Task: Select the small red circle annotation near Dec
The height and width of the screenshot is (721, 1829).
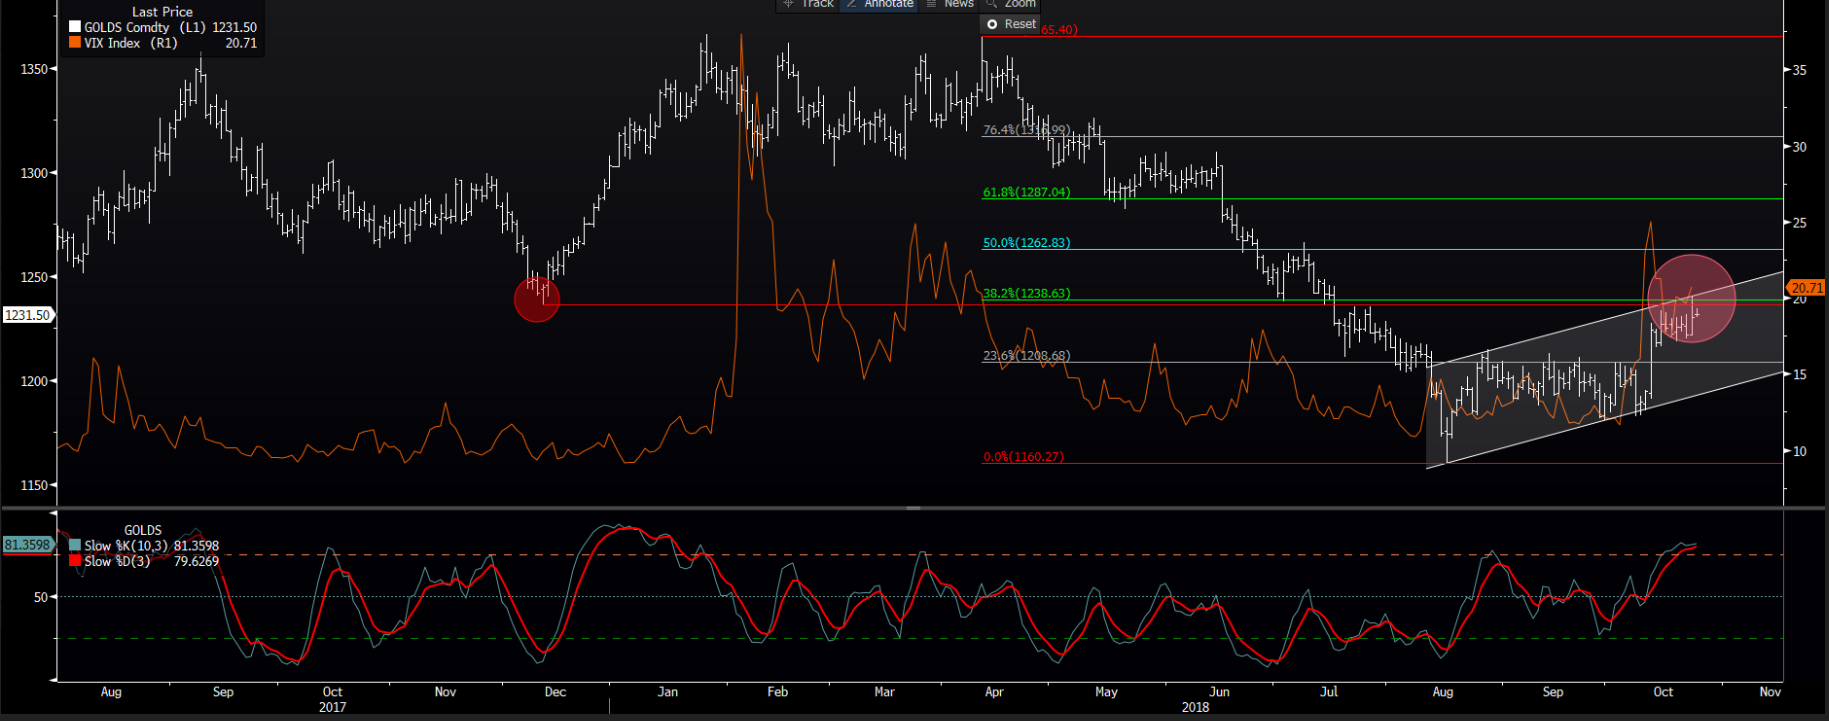Action: tap(537, 299)
